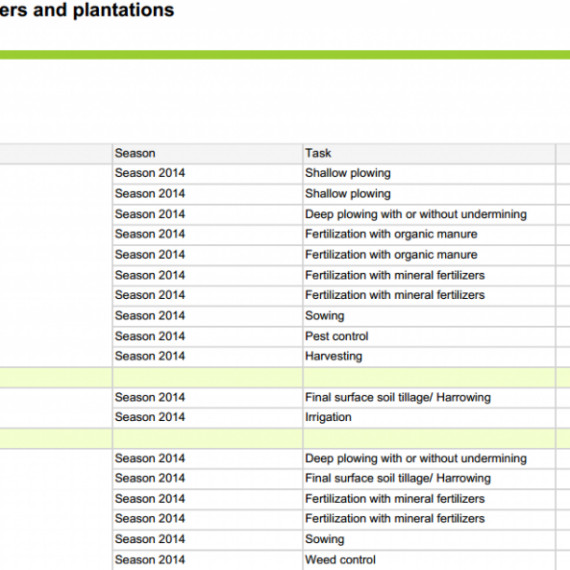Screen dimensions: 570x570
Task: Click the first green separator row
Action: click(x=285, y=377)
